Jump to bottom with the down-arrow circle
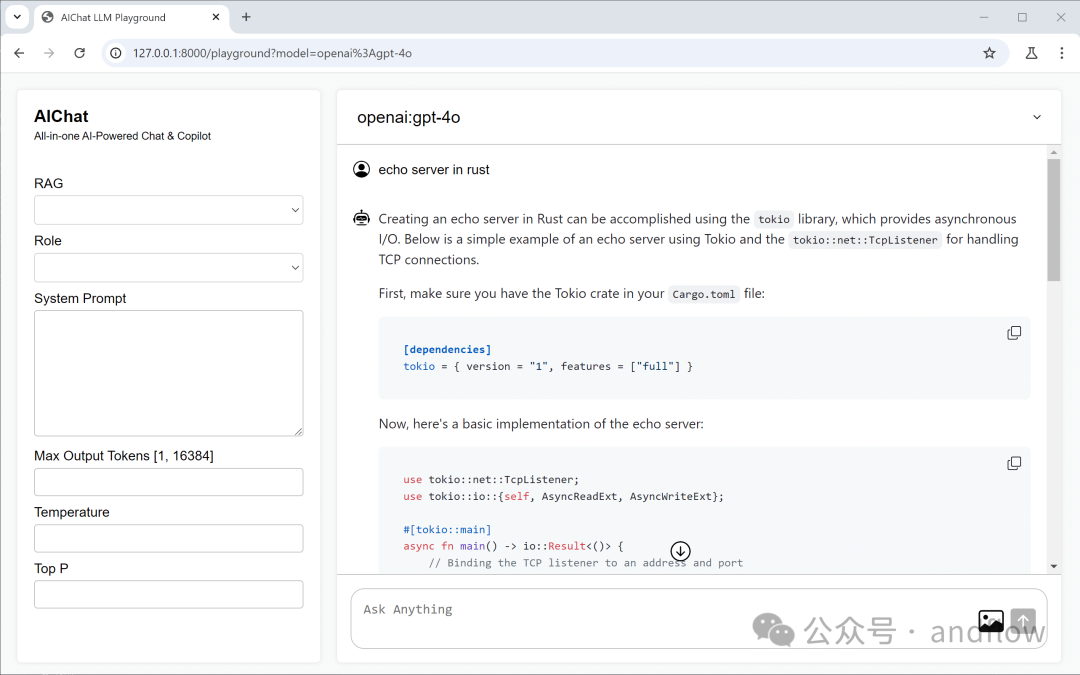Screen dimensions: 1080x675 click(x=681, y=551)
